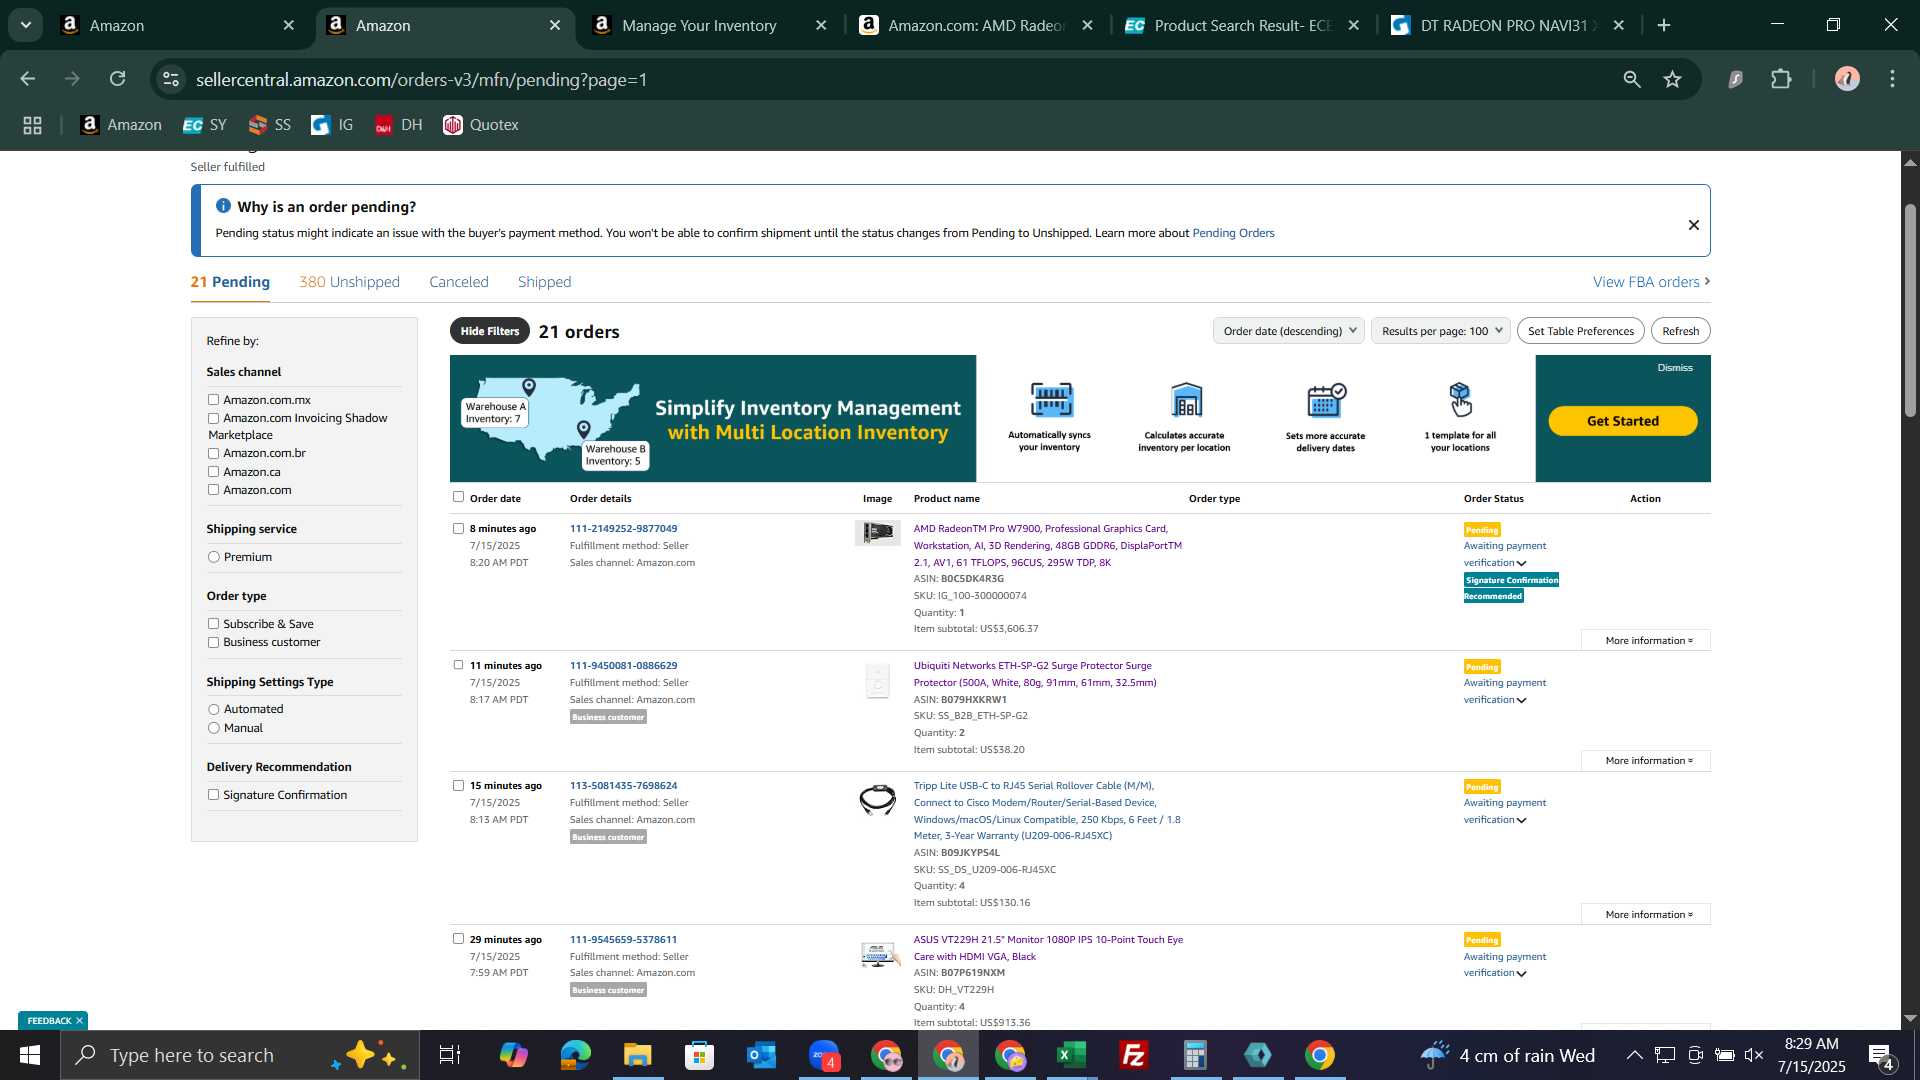Select the Premium shipping service radio
Viewport: 1920px width, 1080px height.
(x=213, y=557)
